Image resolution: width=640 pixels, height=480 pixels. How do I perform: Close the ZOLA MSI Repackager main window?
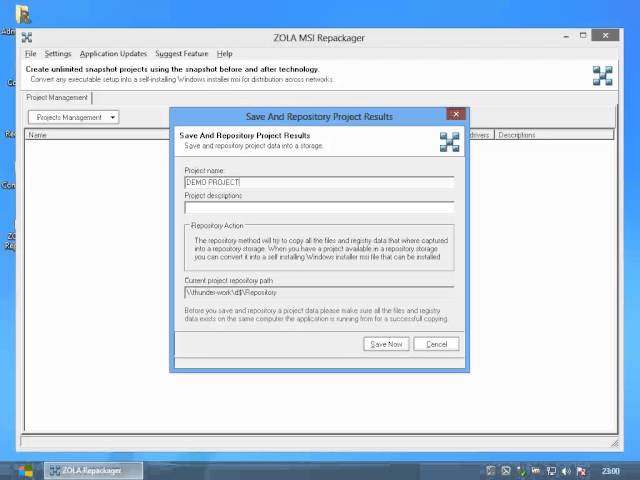tap(605, 36)
